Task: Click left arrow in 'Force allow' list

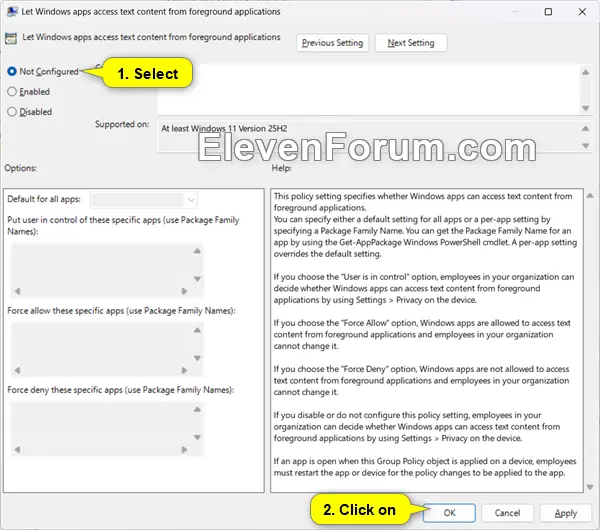Action: coord(17,370)
